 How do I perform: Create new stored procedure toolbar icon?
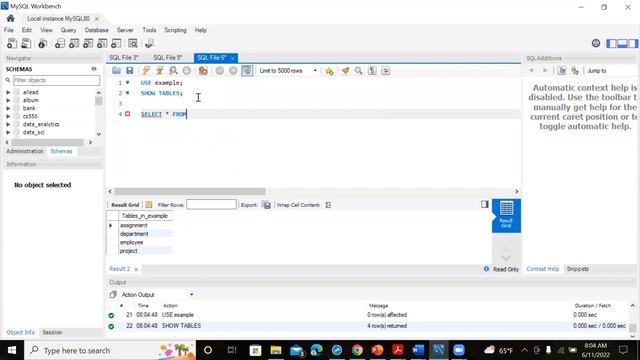(102, 43)
